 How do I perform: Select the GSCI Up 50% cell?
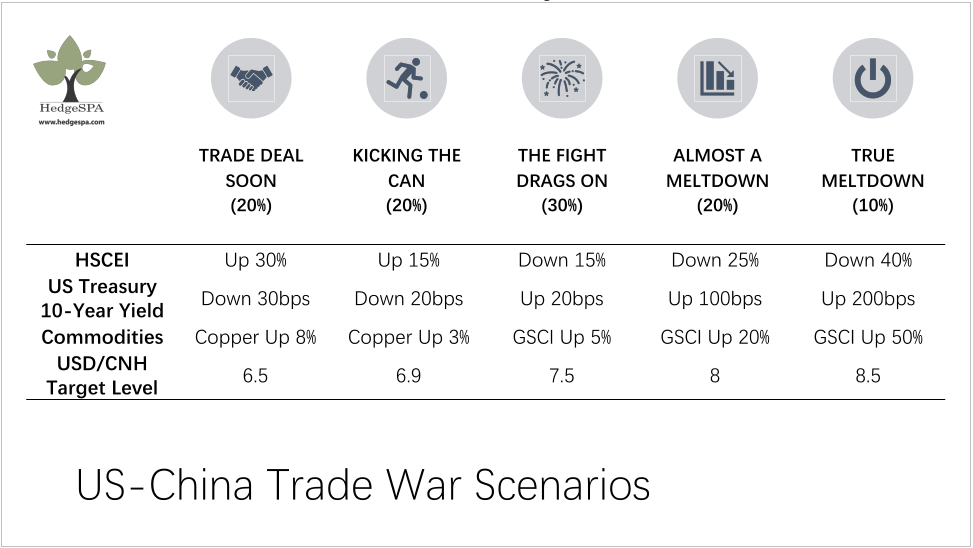click(x=868, y=337)
